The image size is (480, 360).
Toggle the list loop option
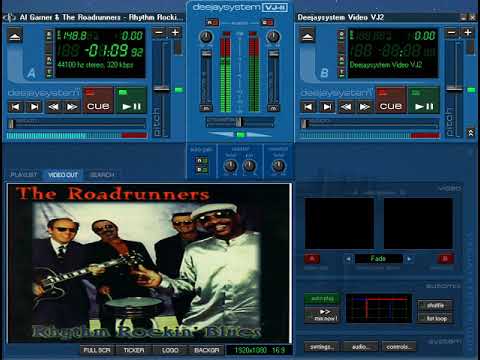point(435,318)
